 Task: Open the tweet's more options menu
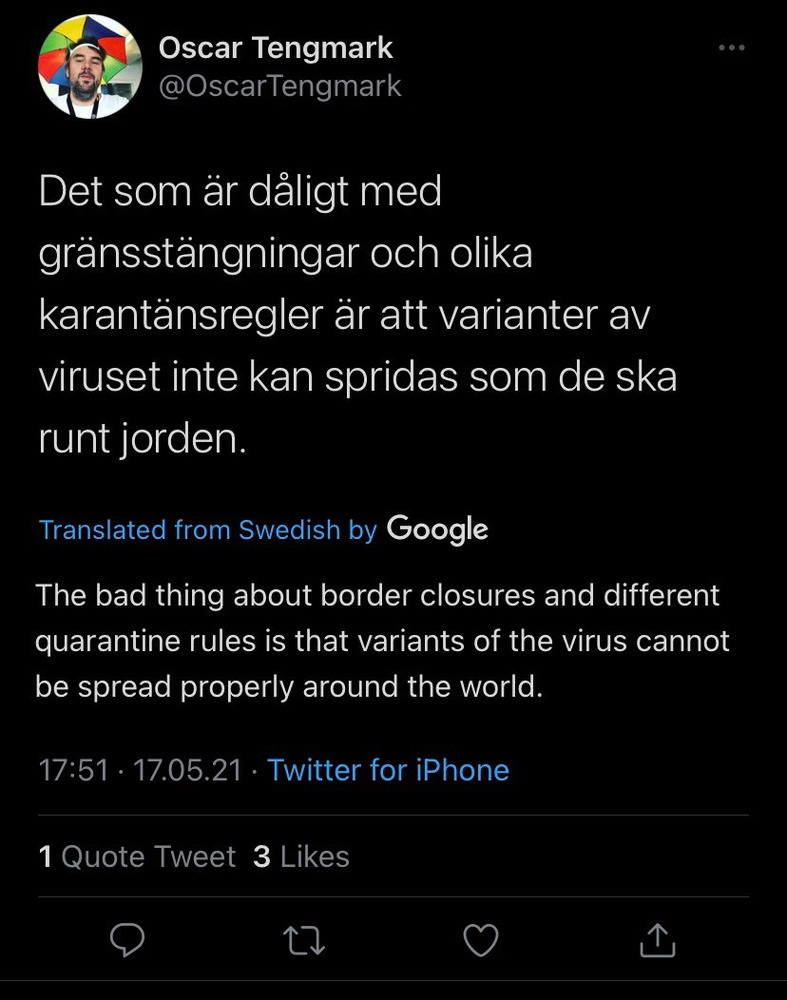coord(732,48)
